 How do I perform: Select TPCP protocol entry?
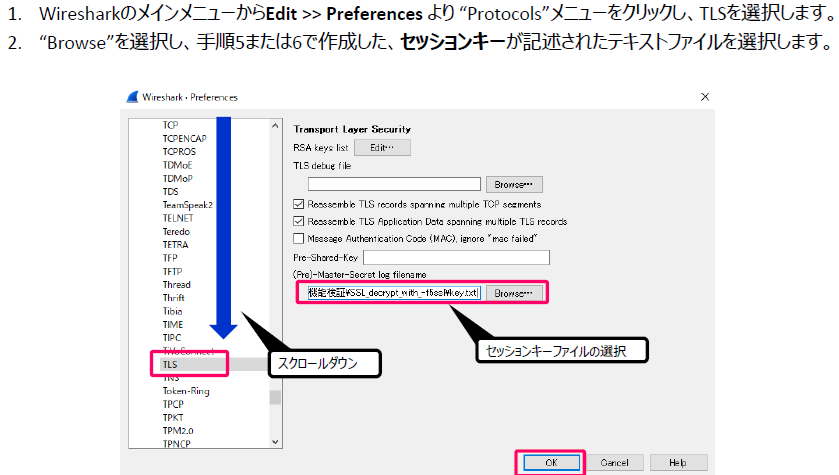tap(173, 404)
